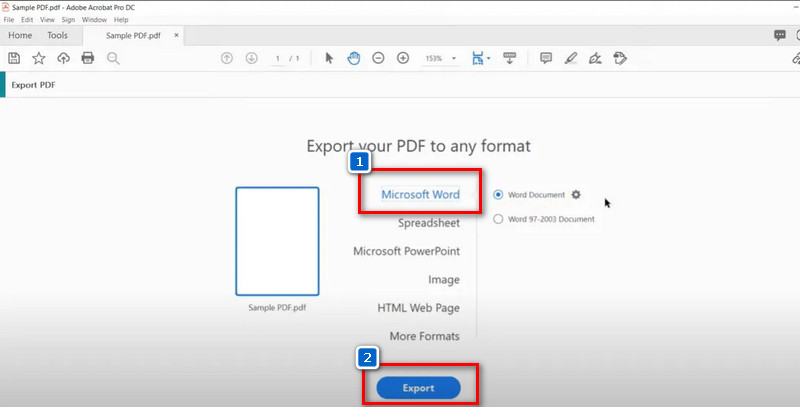Go to next page arrow
Screen dimensions: 800x407
pos(251,58)
